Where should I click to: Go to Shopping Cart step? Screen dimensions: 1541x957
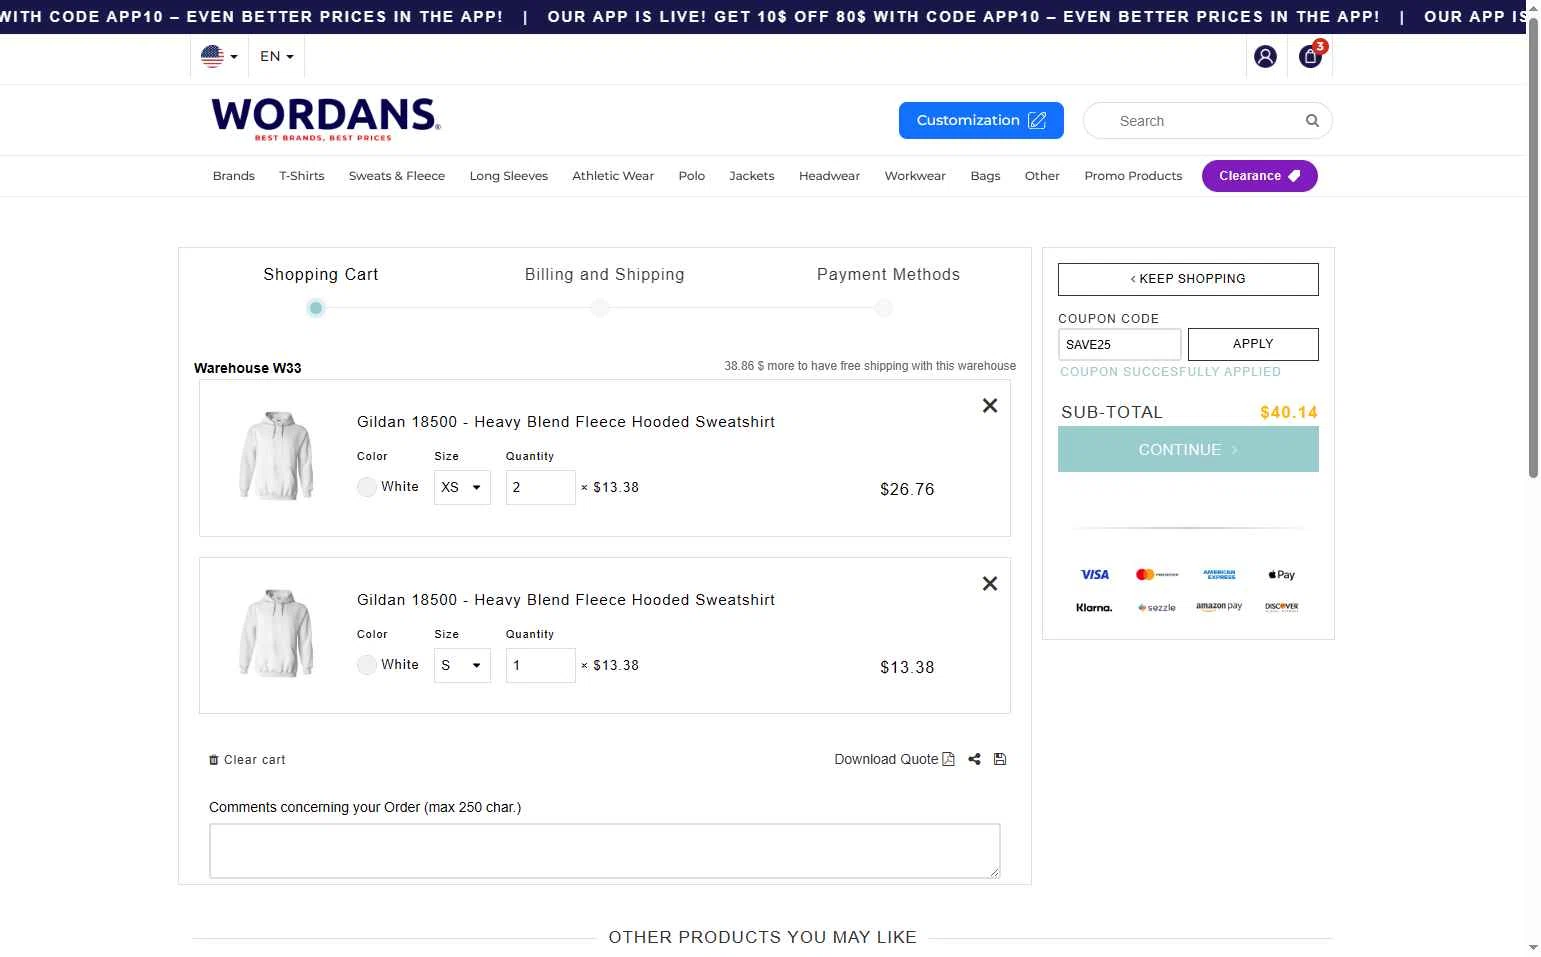point(320,275)
